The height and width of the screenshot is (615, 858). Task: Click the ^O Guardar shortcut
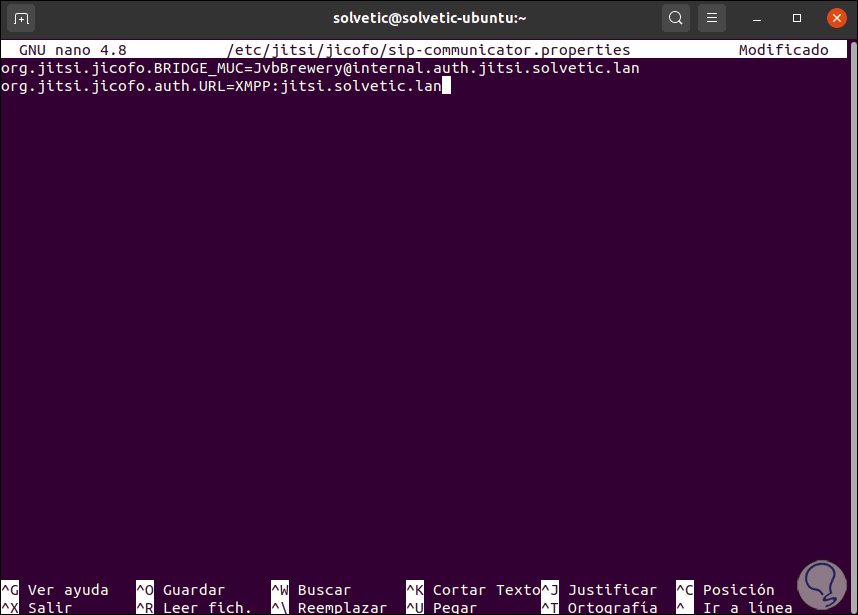181,590
